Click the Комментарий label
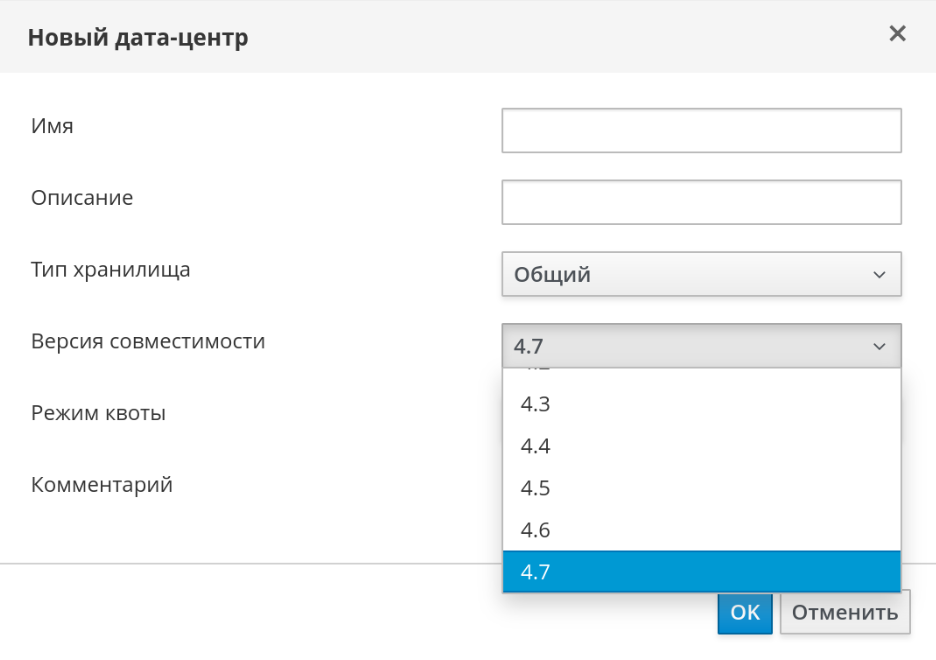The height and width of the screenshot is (660, 936). tap(102, 485)
